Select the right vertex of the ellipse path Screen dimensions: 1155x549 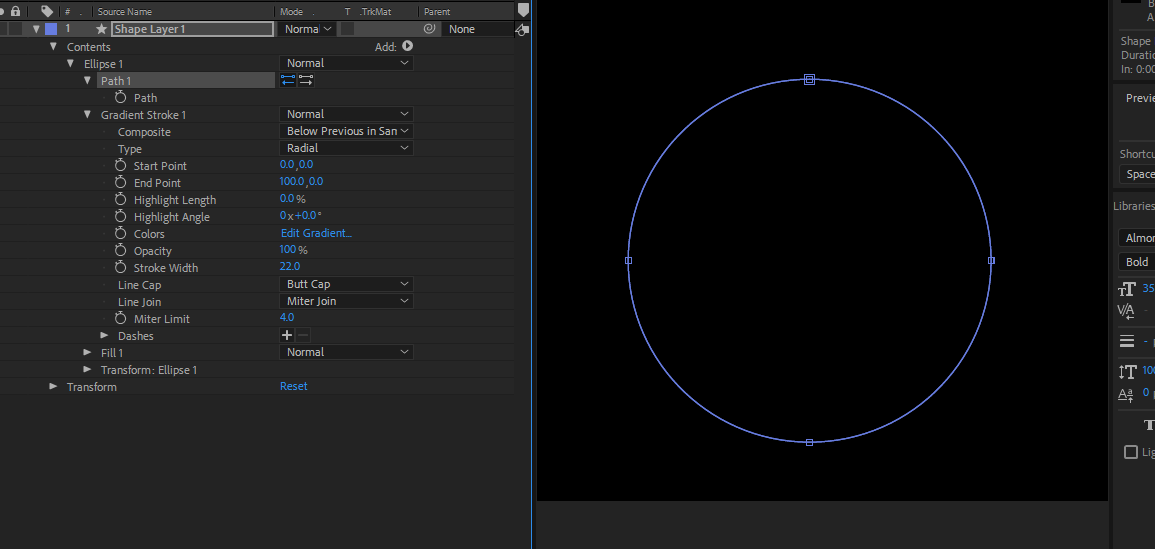click(991, 260)
